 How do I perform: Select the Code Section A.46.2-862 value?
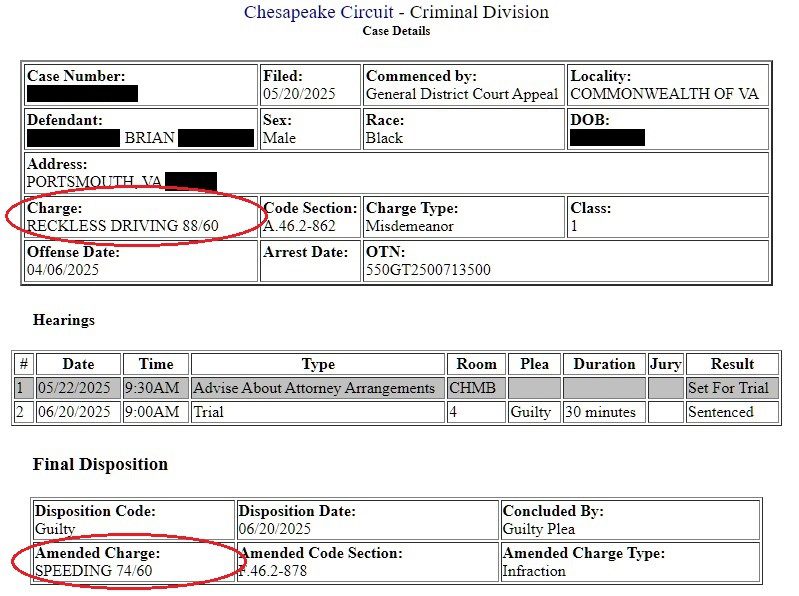[299, 226]
